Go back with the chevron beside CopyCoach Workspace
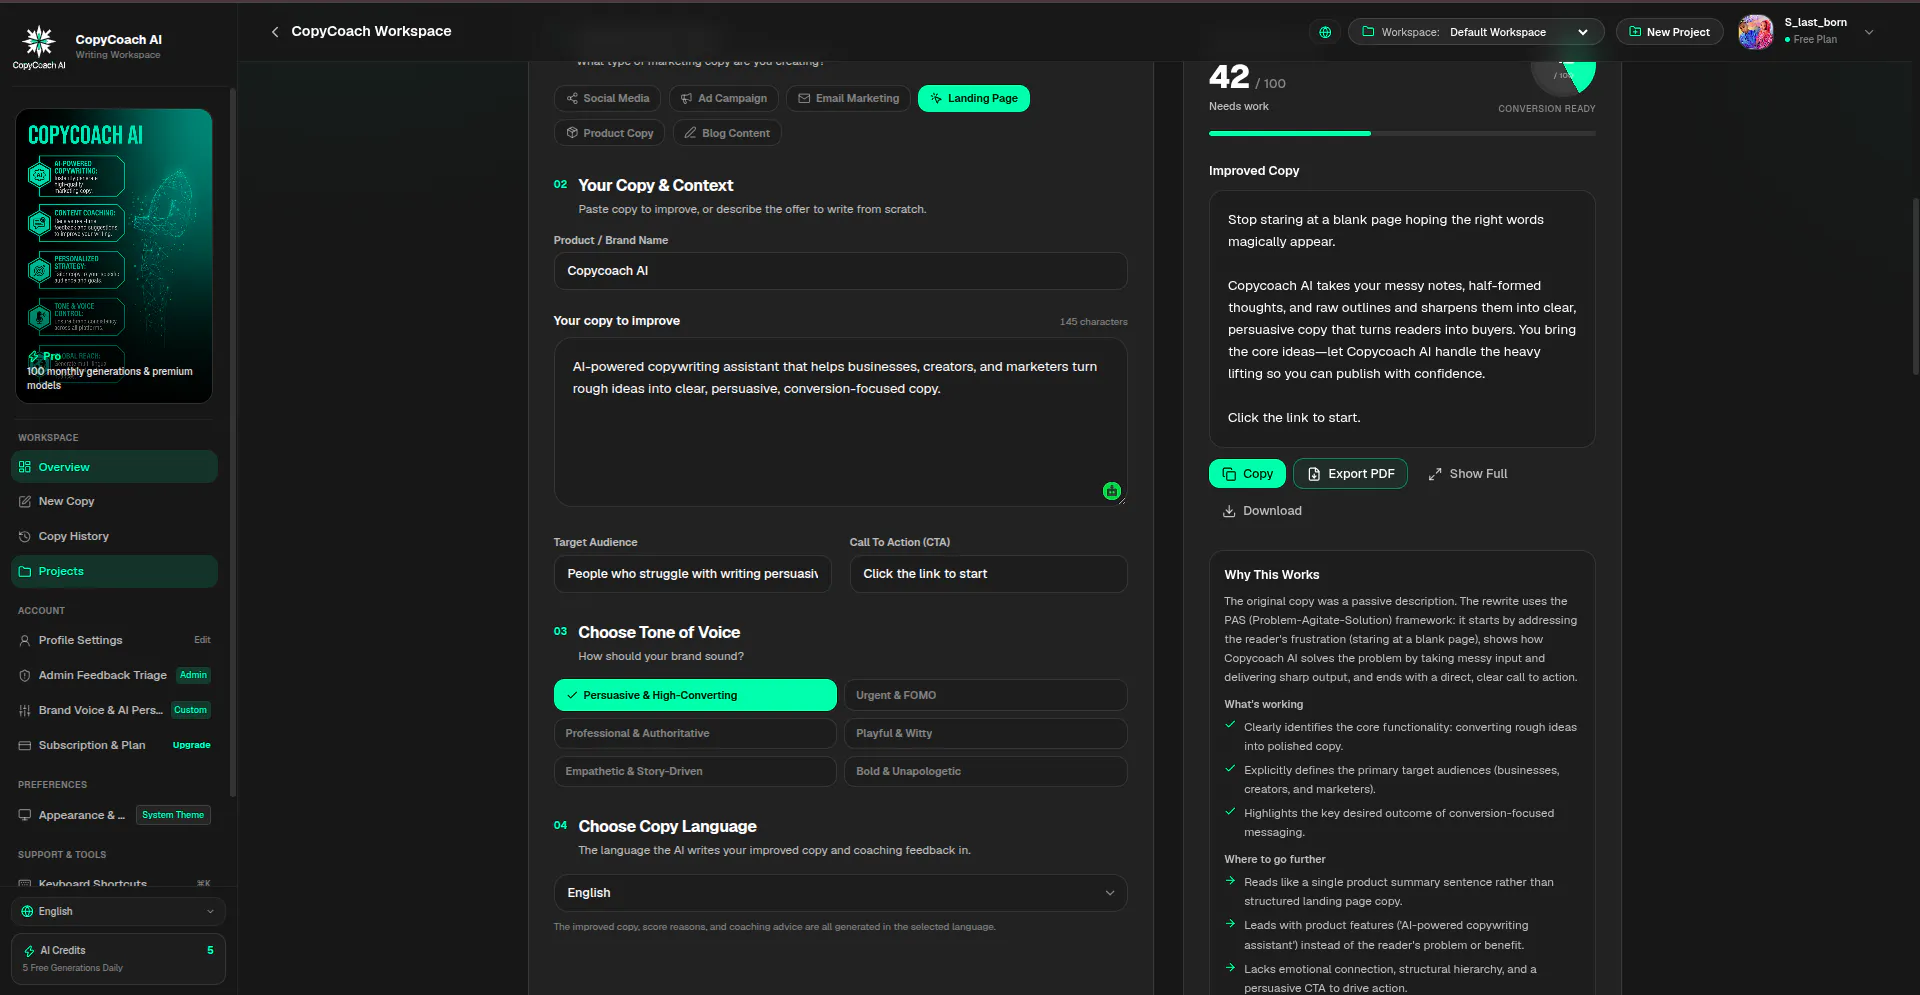The height and width of the screenshot is (995, 1920). pyautogui.click(x=275, y=32)
